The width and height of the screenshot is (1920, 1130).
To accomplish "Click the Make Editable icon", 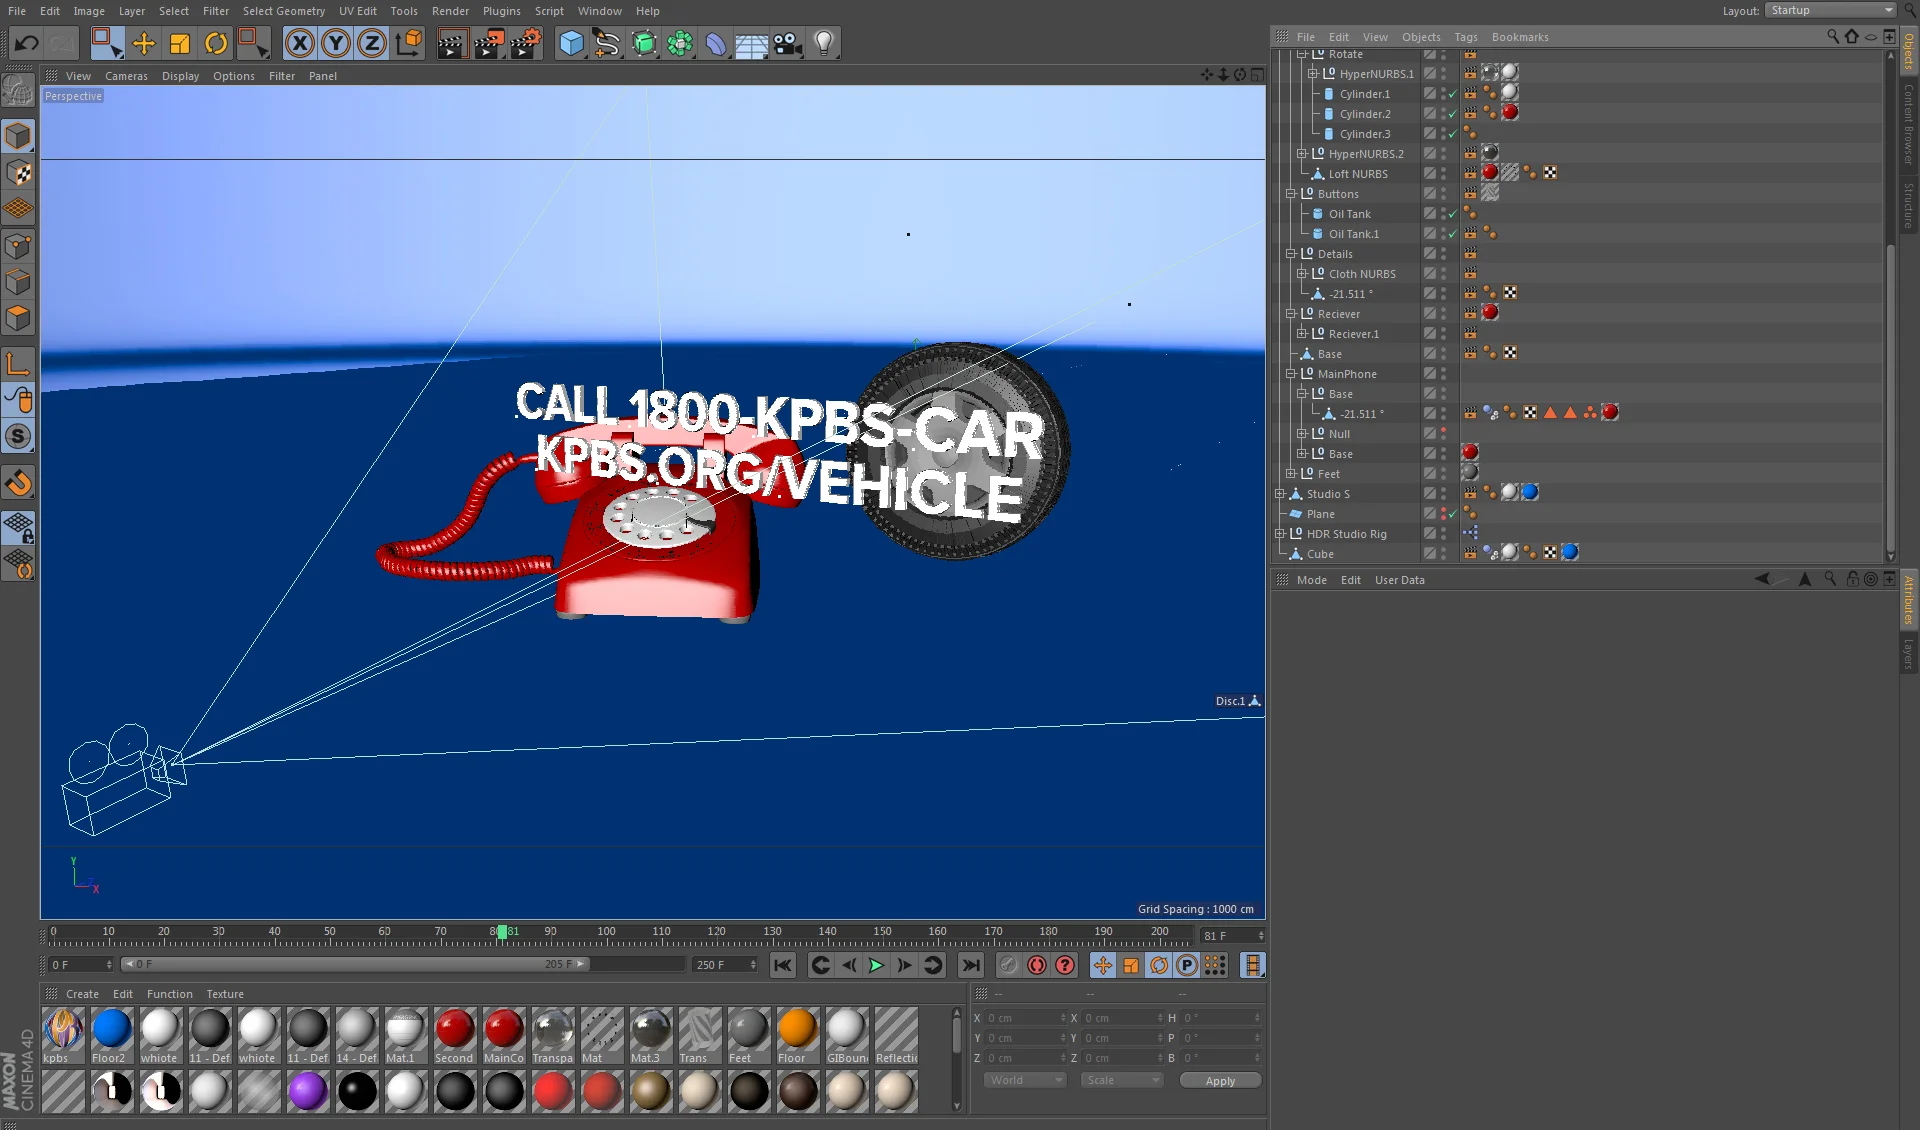I will (x=18, y=91).
